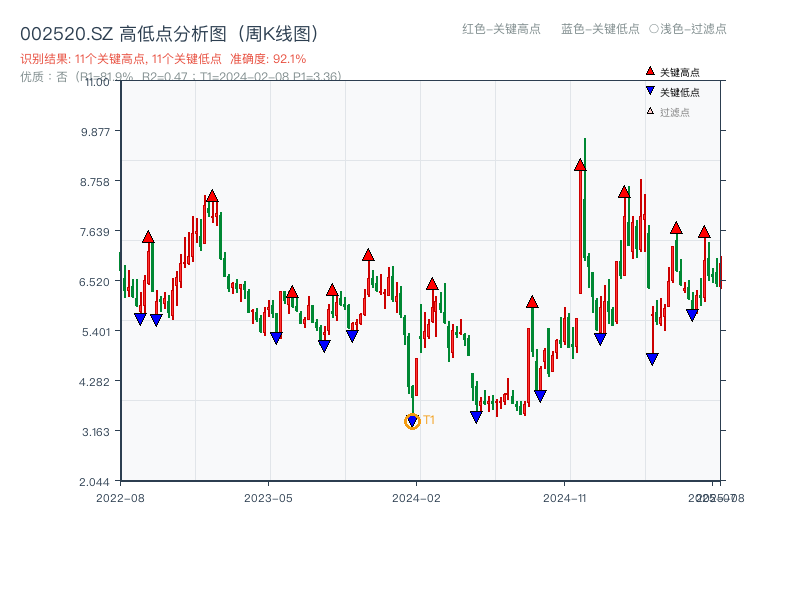Click the first blue low marker on the left
800x600 pixels.
[x=140, y=319]
